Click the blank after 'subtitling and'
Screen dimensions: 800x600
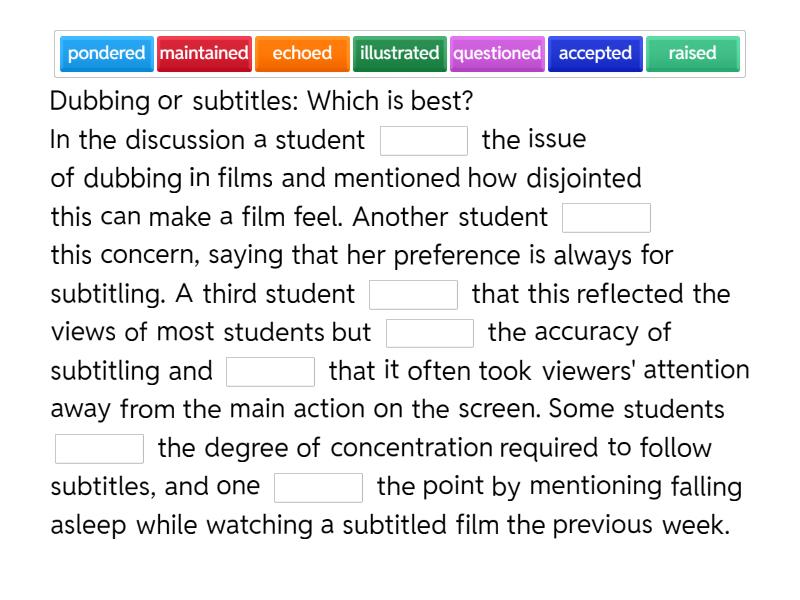coord(270,372)
